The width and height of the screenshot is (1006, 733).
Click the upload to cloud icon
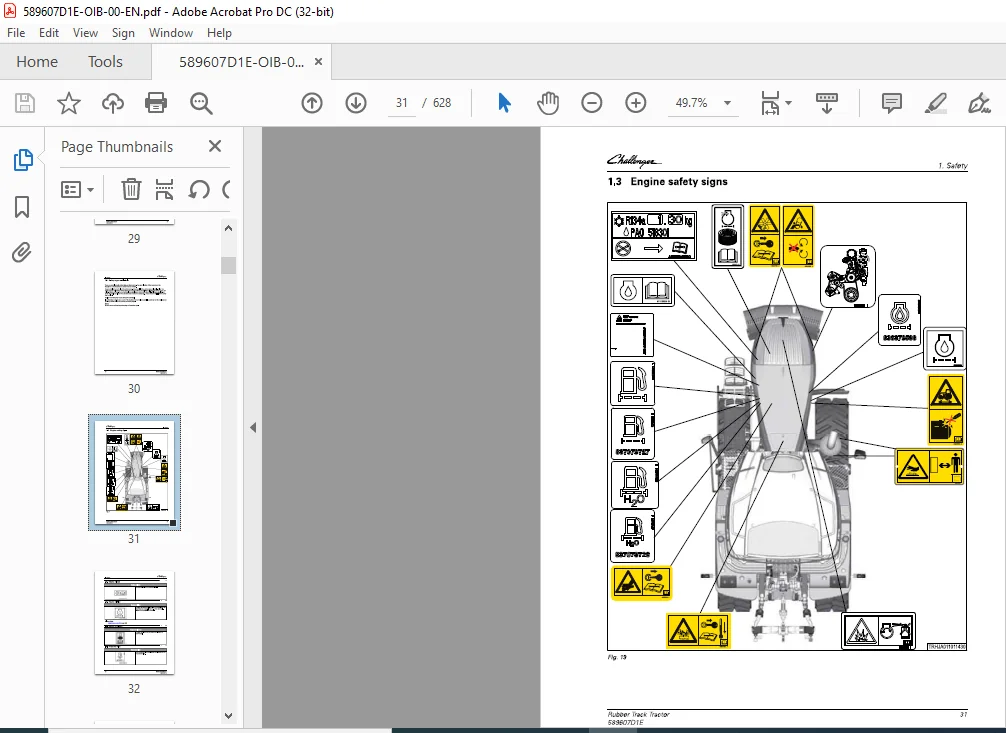[x=113, y=103]
